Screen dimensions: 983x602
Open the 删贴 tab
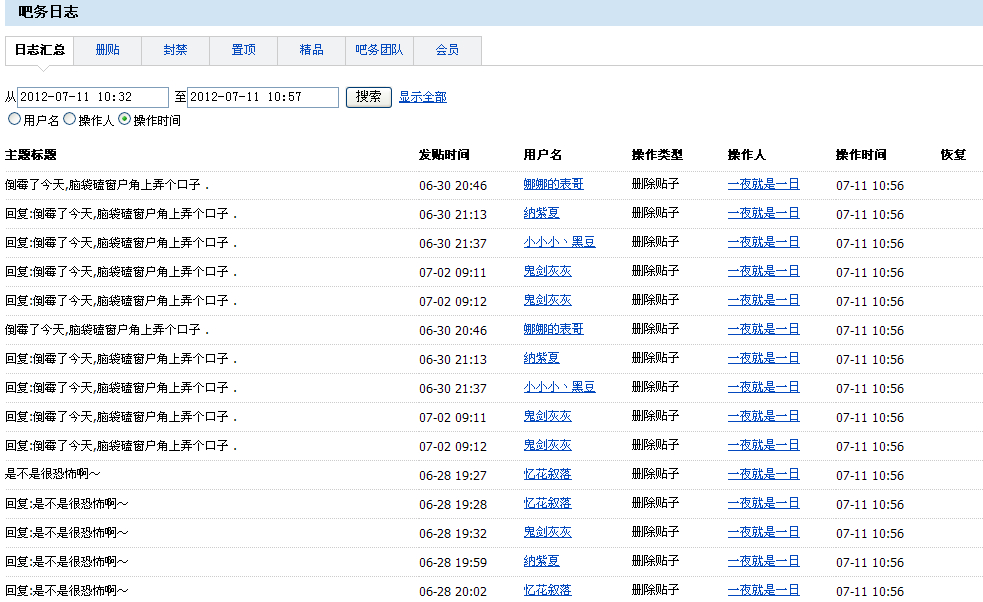tap(107, 50)
